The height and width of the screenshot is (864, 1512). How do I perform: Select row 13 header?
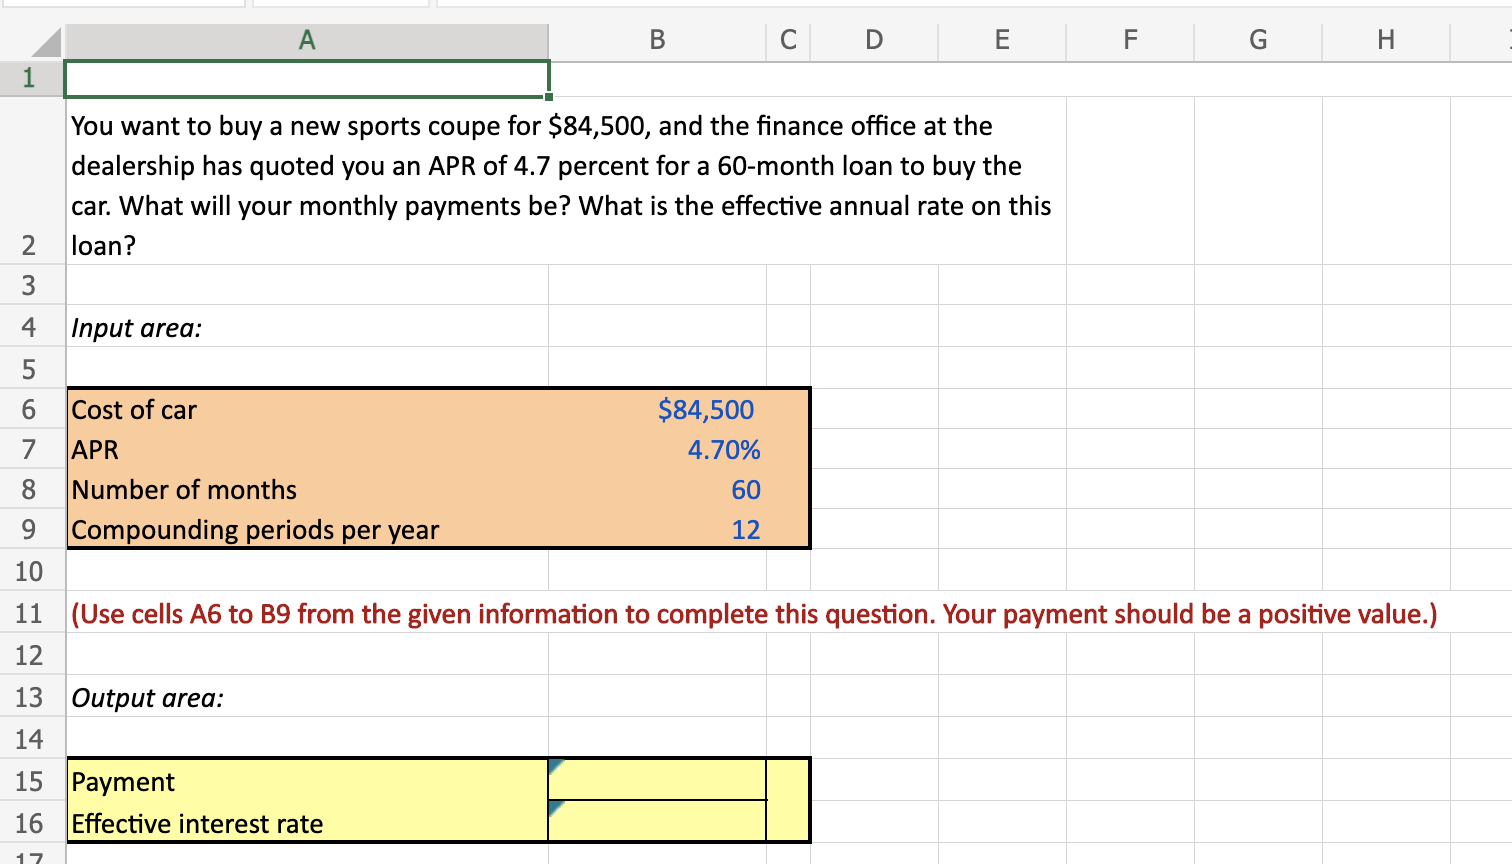(30, 697)
